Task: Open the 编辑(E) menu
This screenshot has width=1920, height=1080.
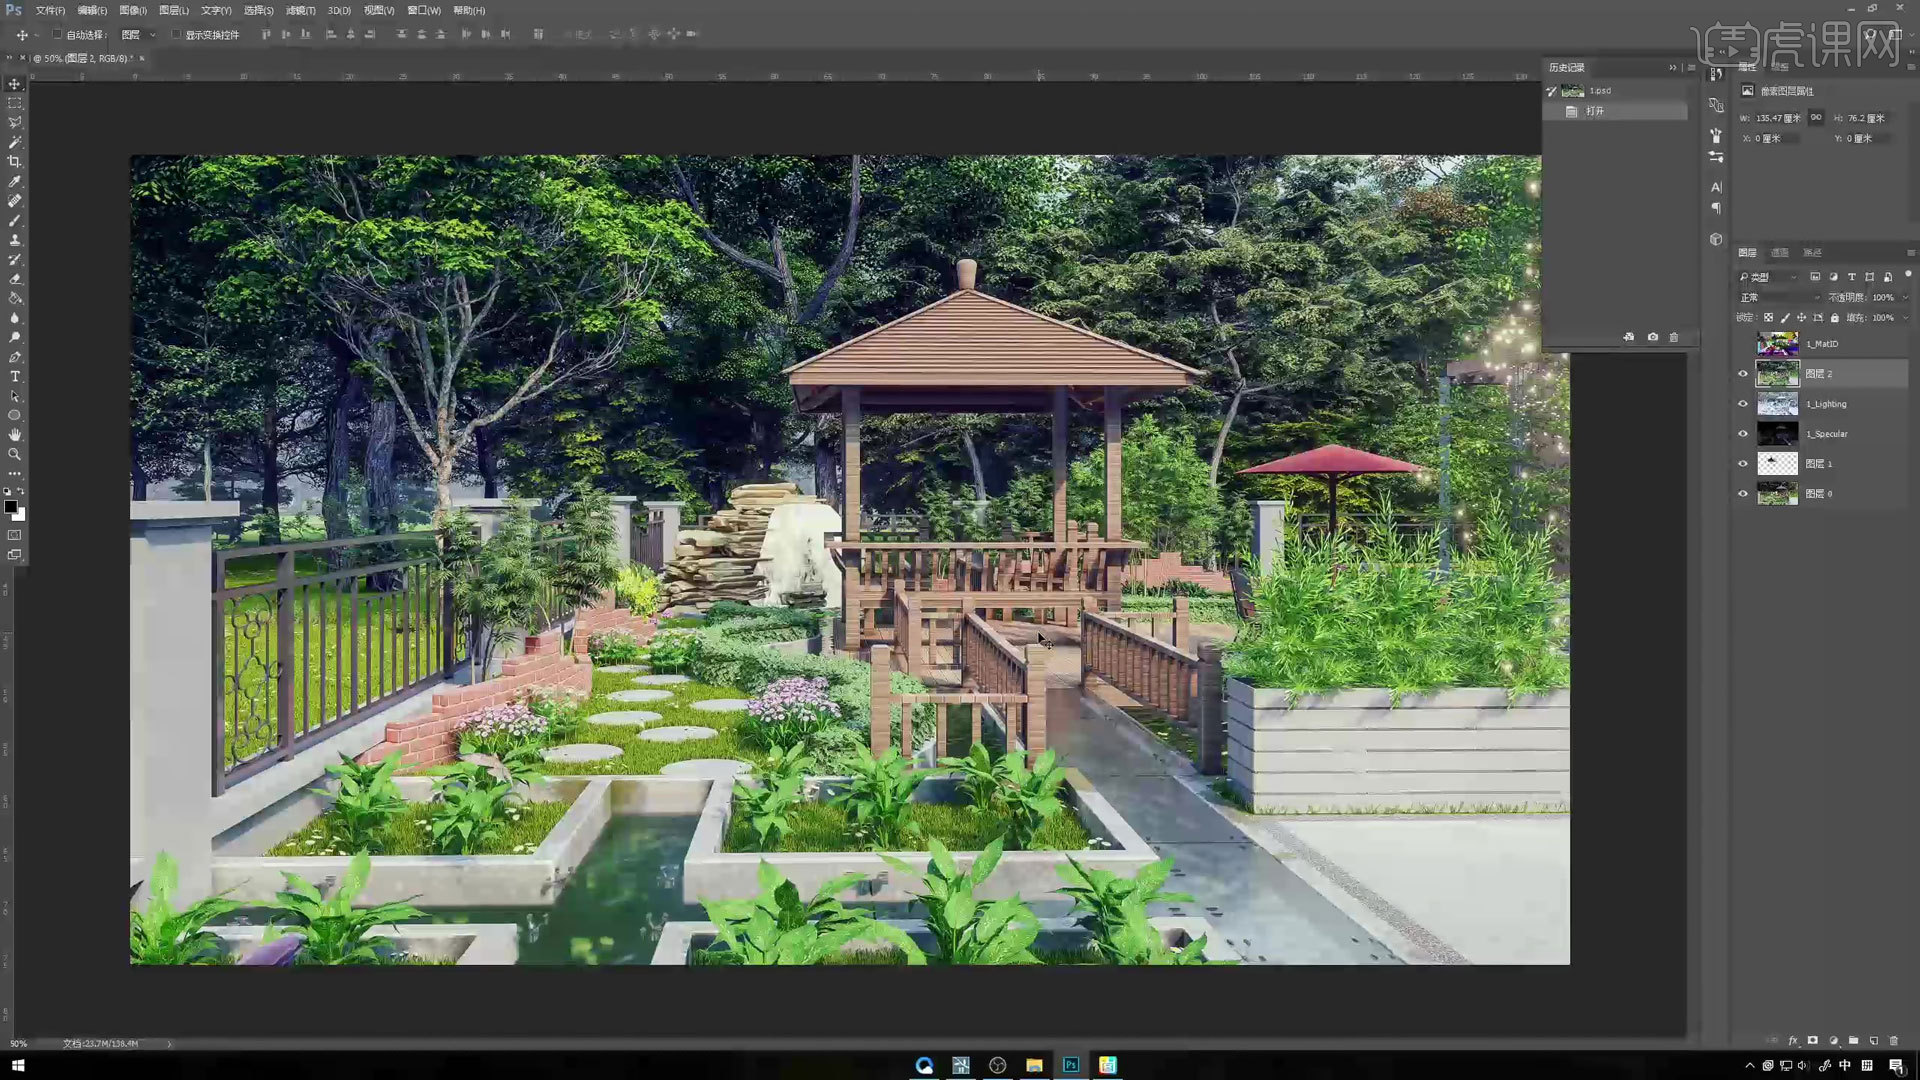Action: [92, 10]
